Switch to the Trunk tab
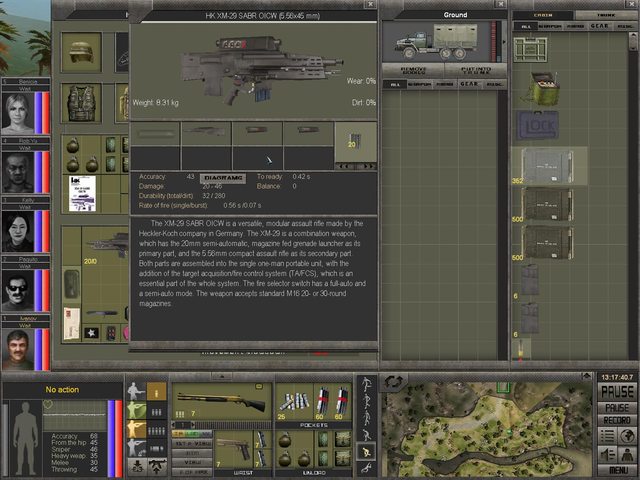Screen dimensions: 640x480 pyautogui.click(x=605, y=15)
